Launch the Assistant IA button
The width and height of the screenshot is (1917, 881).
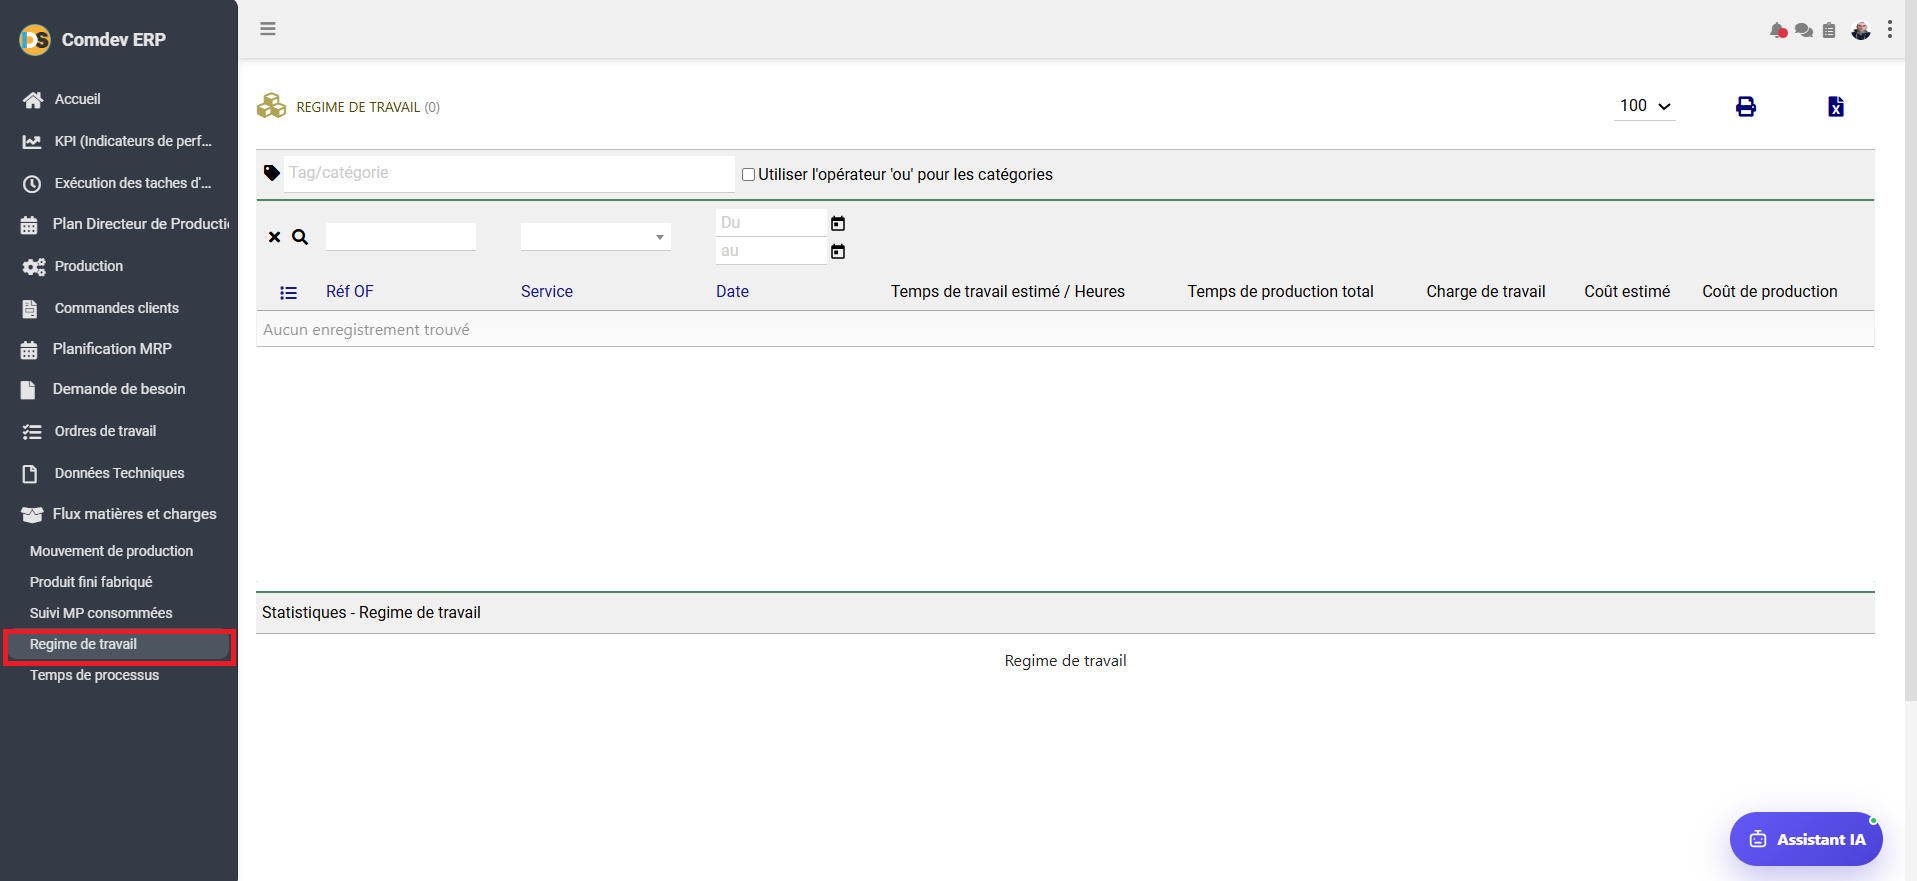(x=1806, y=839)
